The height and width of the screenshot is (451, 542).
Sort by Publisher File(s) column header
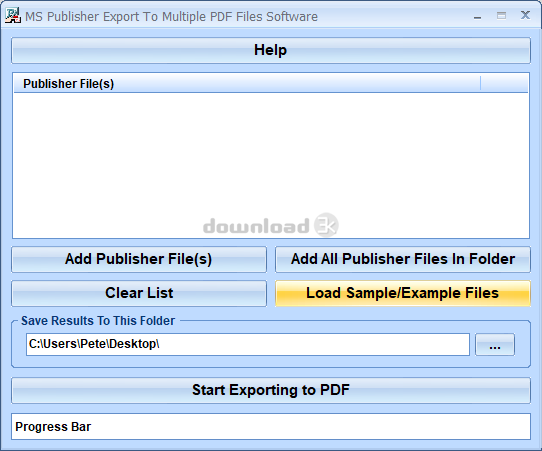pyautogui.click(x=247, y=84)
